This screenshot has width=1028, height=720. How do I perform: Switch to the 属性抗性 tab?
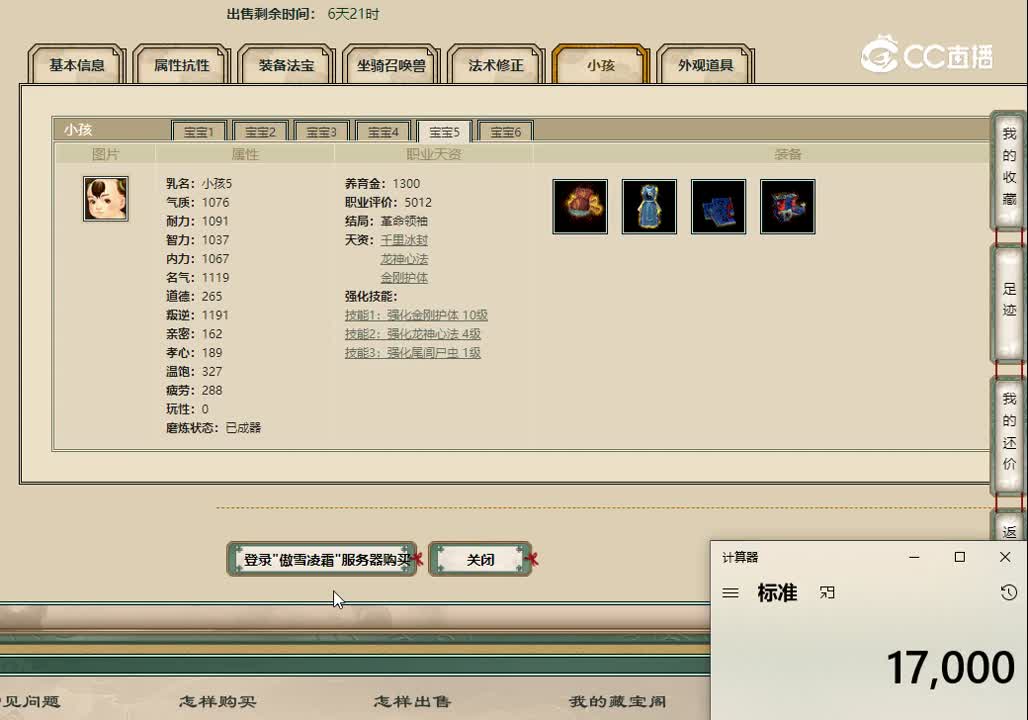182,65
